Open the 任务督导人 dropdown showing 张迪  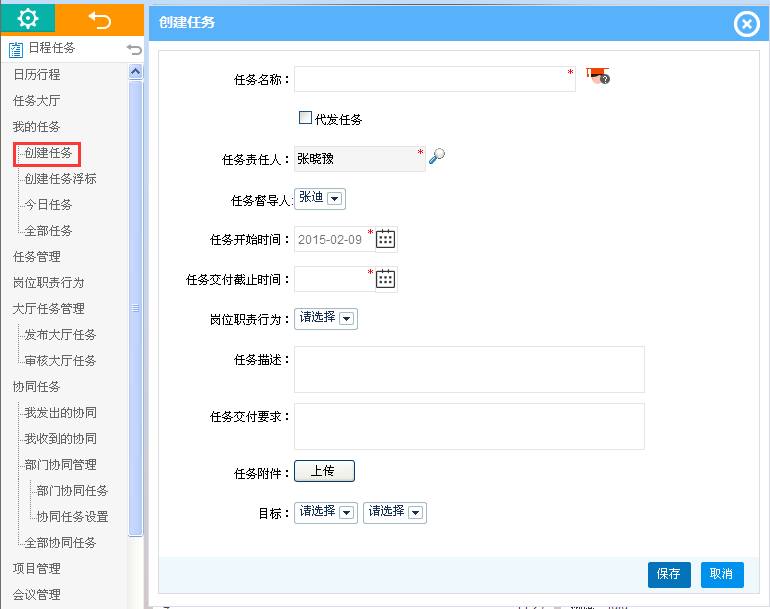pos(320,198)
